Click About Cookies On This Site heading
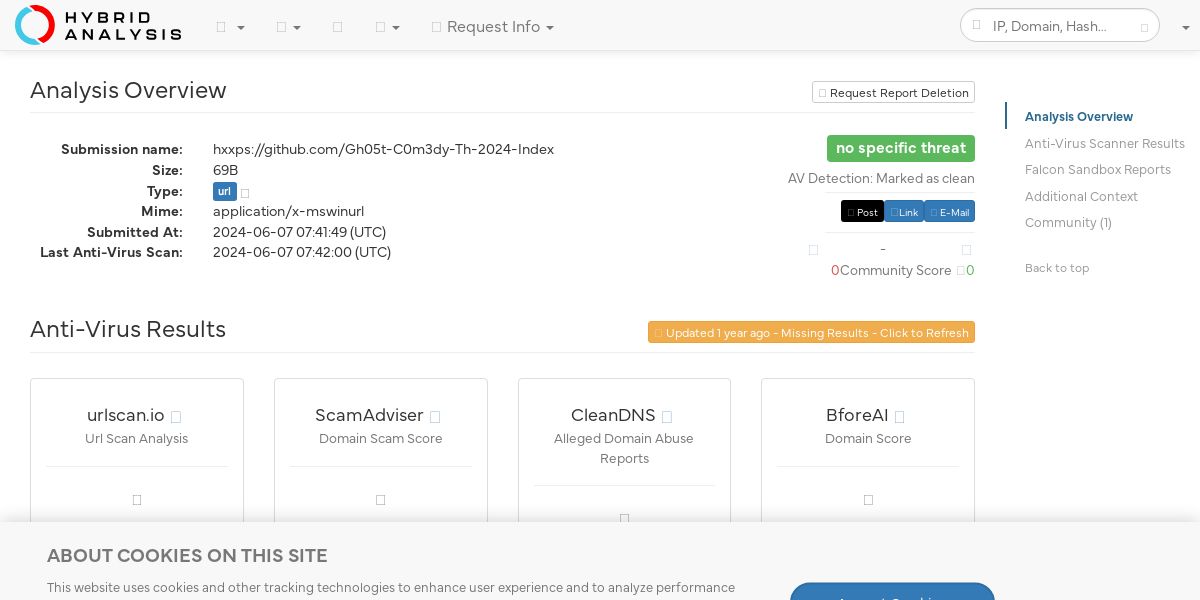Image resolution: width=1200 pixels, height=600 pixels. pyautogui.click(x=187, y=556)
